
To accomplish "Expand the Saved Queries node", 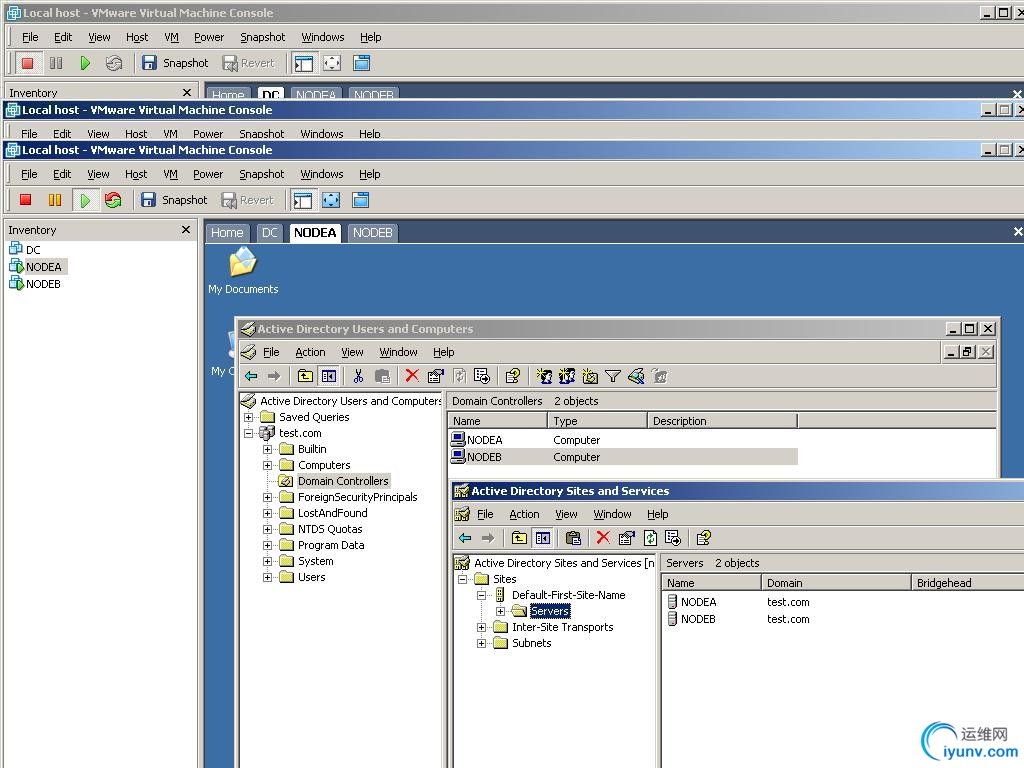I will click(248, 417).
